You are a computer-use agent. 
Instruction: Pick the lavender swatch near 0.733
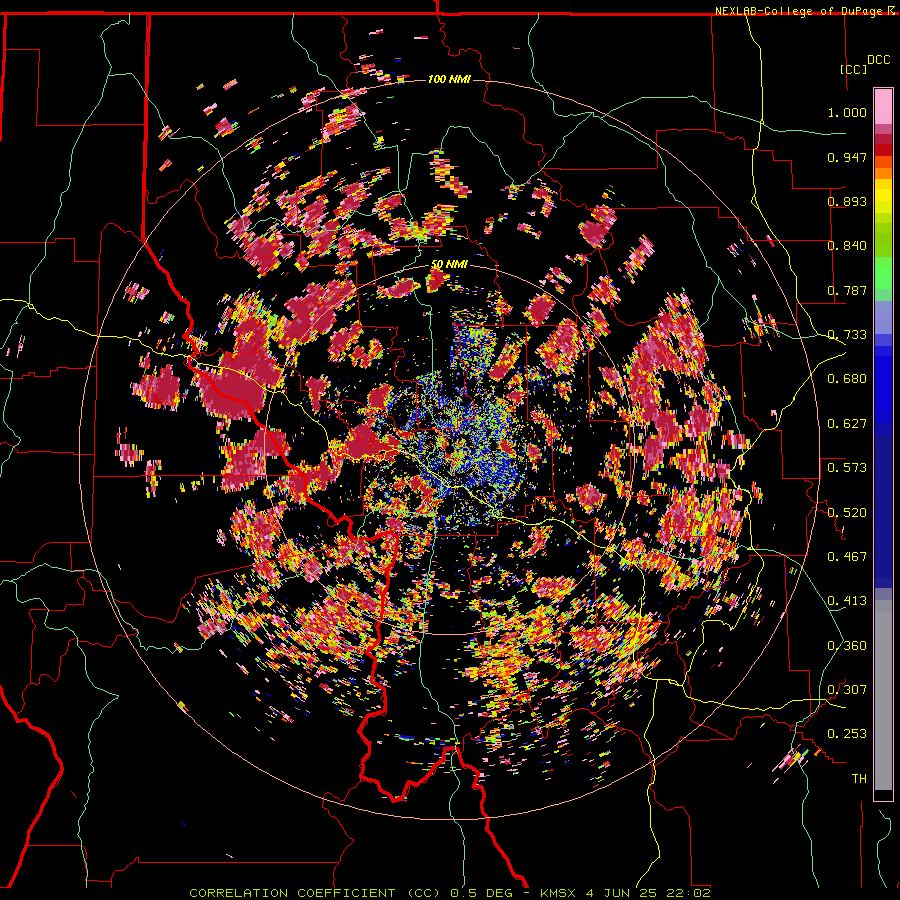tap(883, 317)
